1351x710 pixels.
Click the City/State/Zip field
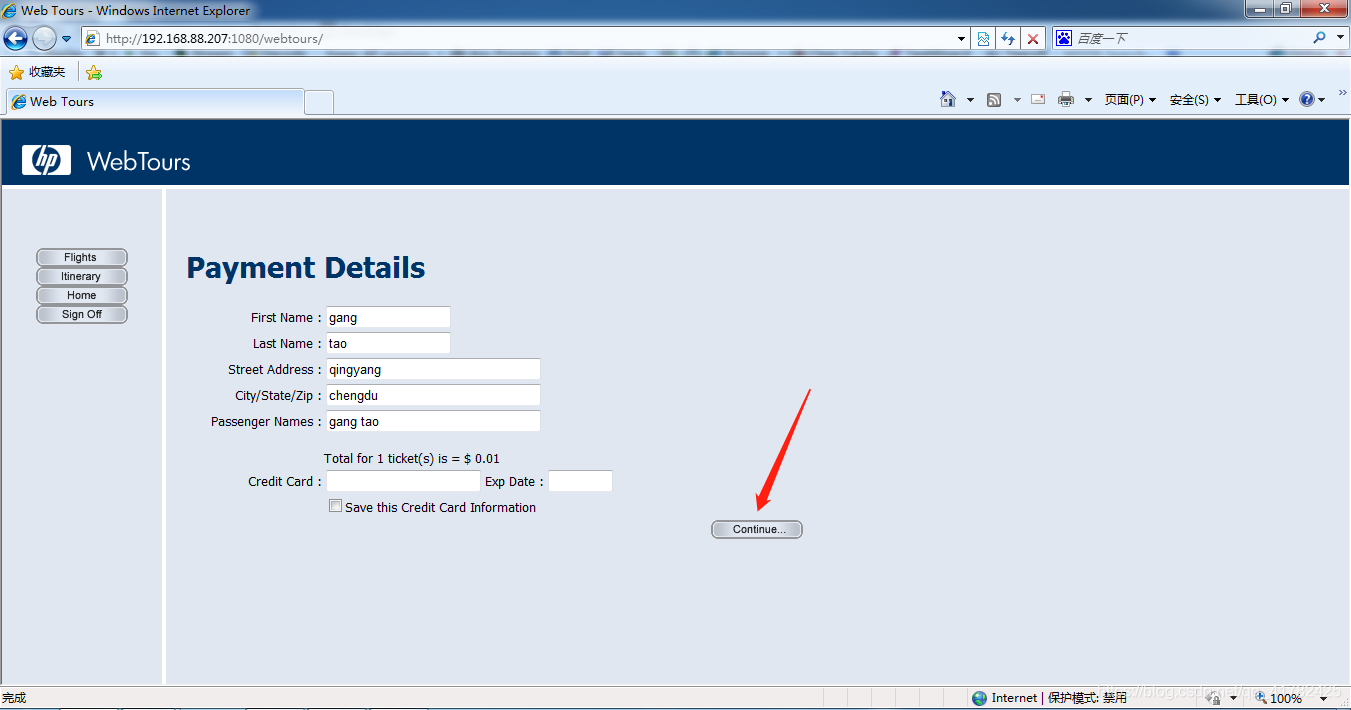click(433, 395)
